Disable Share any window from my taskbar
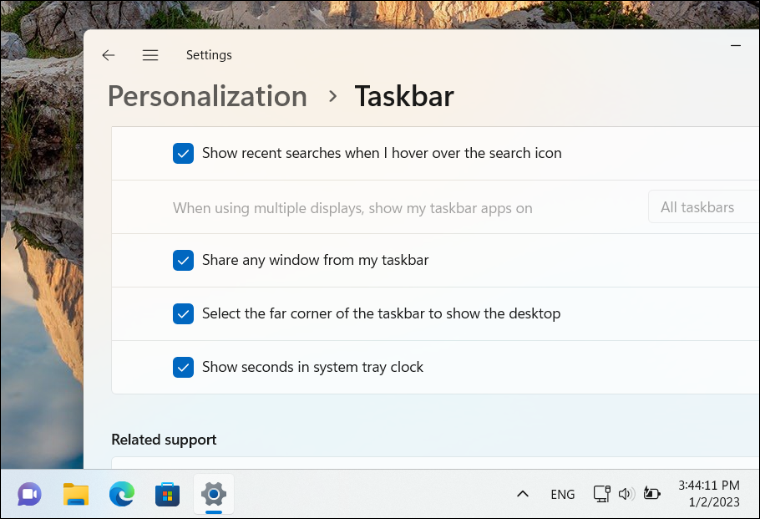 183,260
